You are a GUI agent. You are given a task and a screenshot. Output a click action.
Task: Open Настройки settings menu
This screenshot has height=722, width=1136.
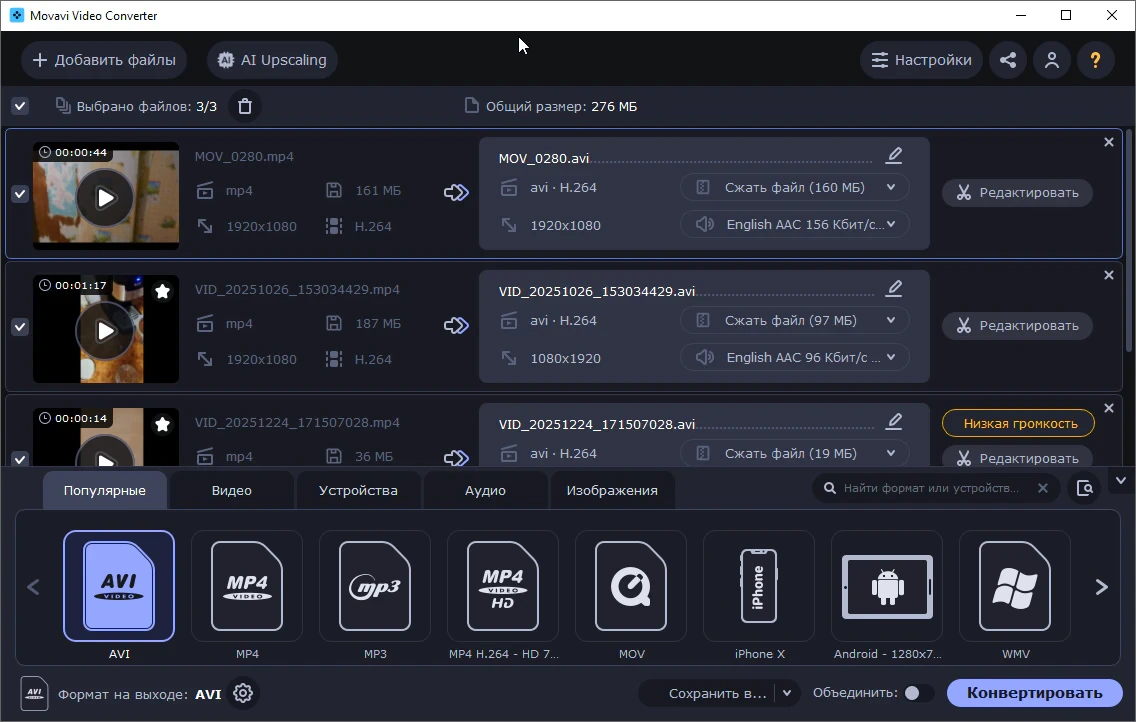tap(921, 60)
